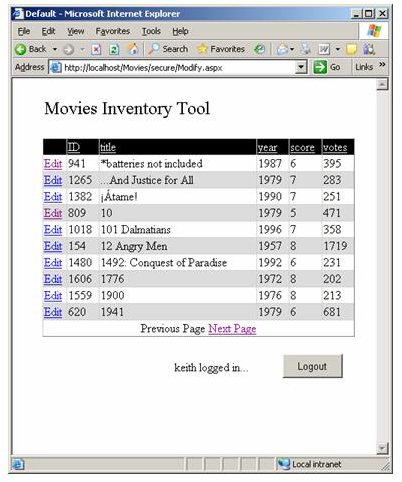Click Edit for 12 Angry Men
This screenshot has height=482, width=402.
tap(53, 246)
